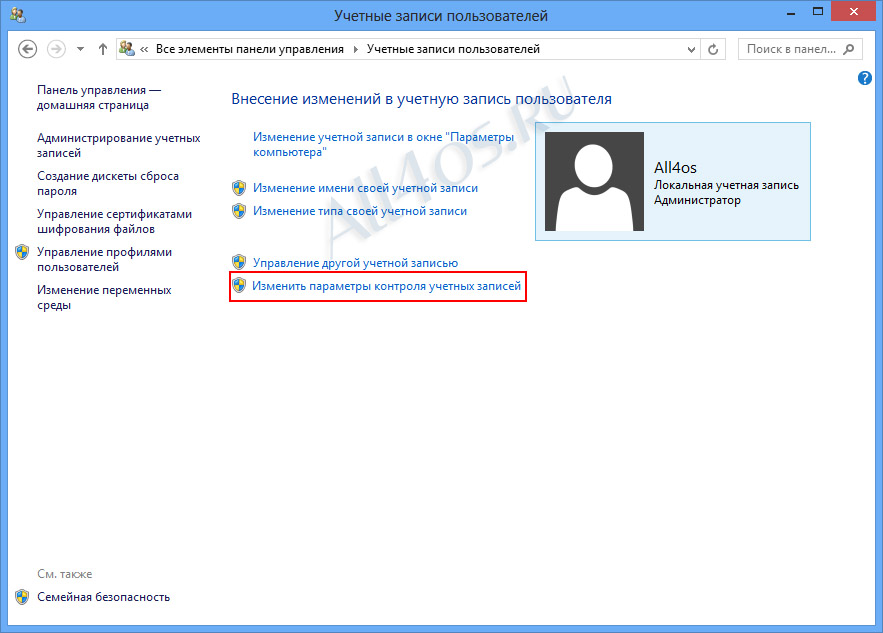Open 'Управление профилями пользователей' link
The height and width of the screenshot is (633, 883).
104,259
